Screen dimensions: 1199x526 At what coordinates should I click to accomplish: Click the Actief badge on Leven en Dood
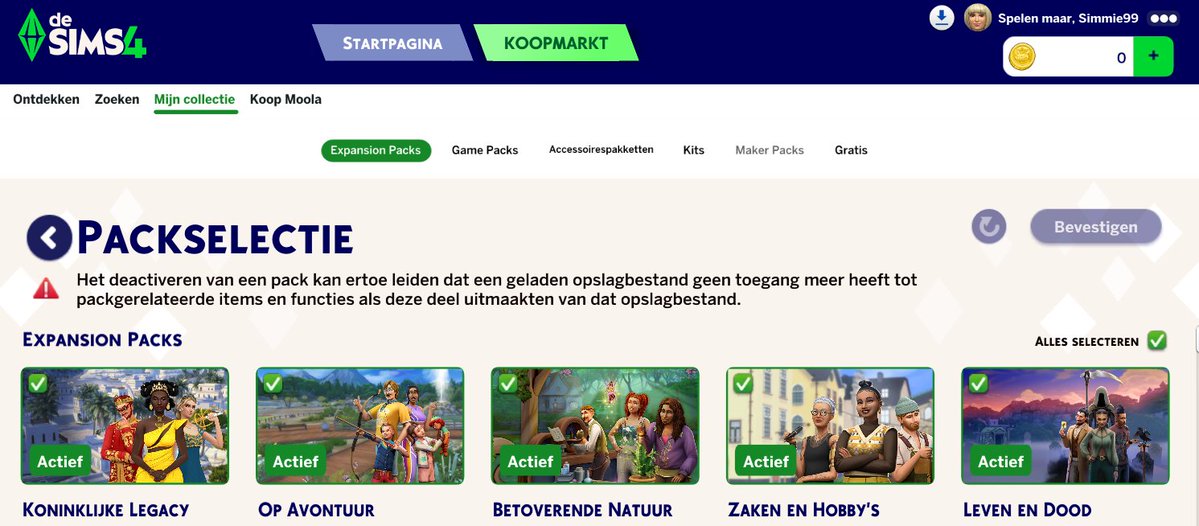coord(1000,462)
